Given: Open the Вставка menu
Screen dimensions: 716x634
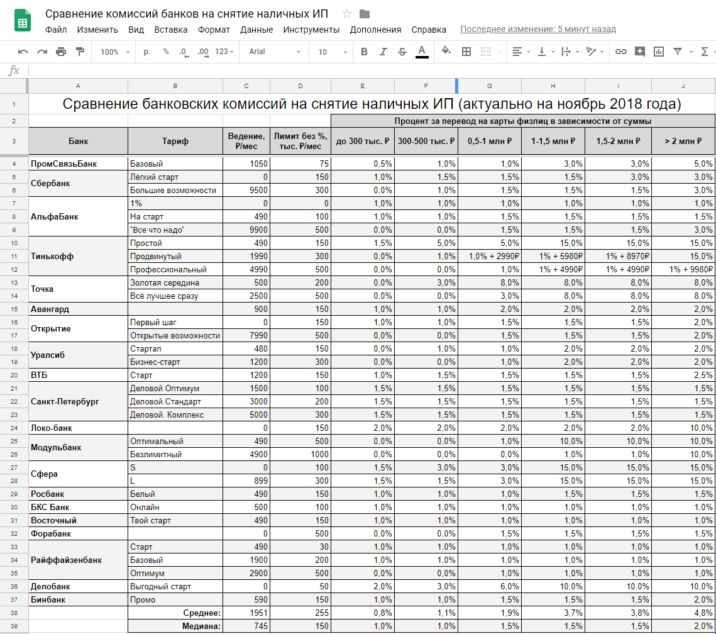Looking at the screenshot, I should [x=170, y=30].
